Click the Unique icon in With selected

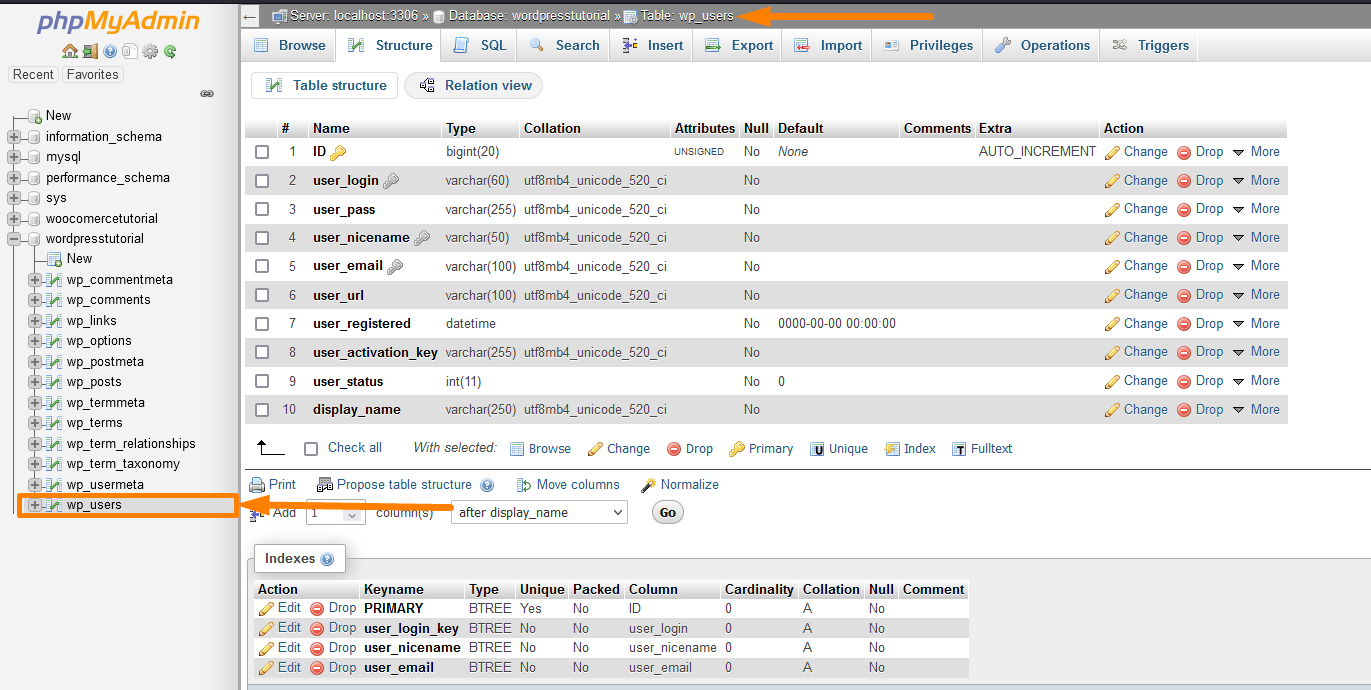tap(817, 449)
